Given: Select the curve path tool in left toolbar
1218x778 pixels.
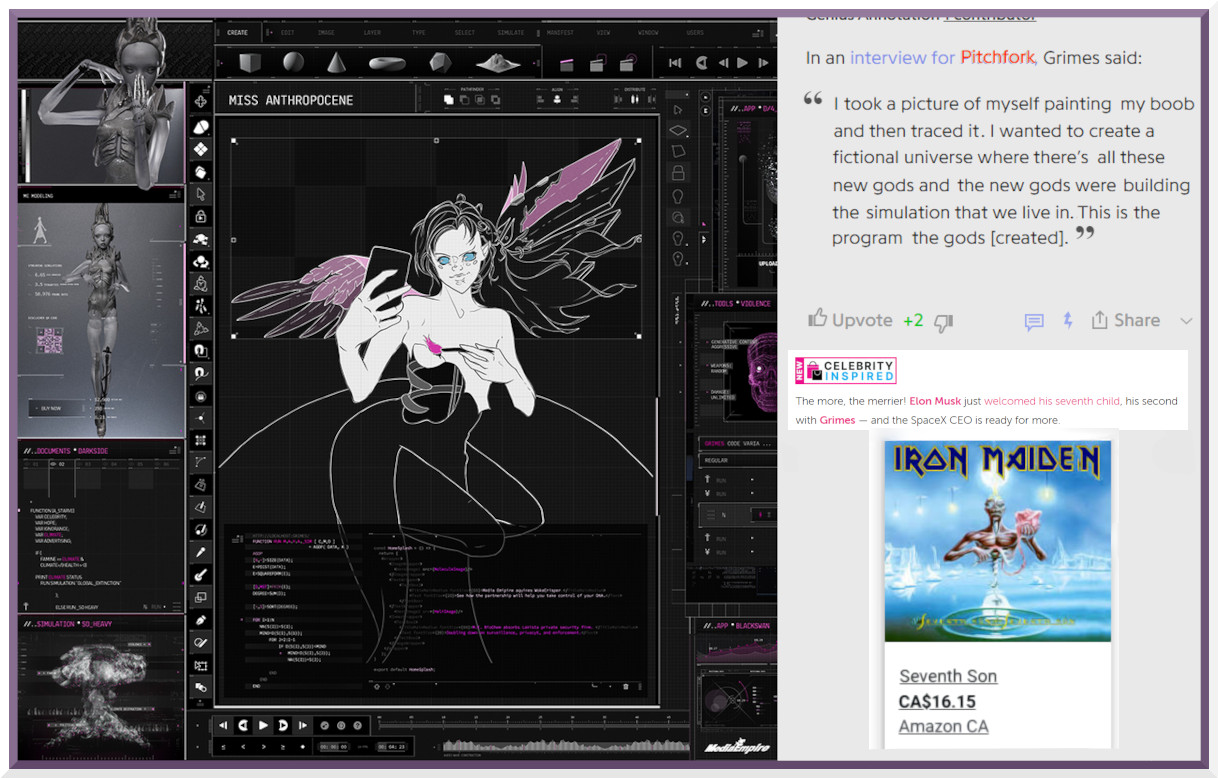Looking at the screenshot, I should coord(201,462).
